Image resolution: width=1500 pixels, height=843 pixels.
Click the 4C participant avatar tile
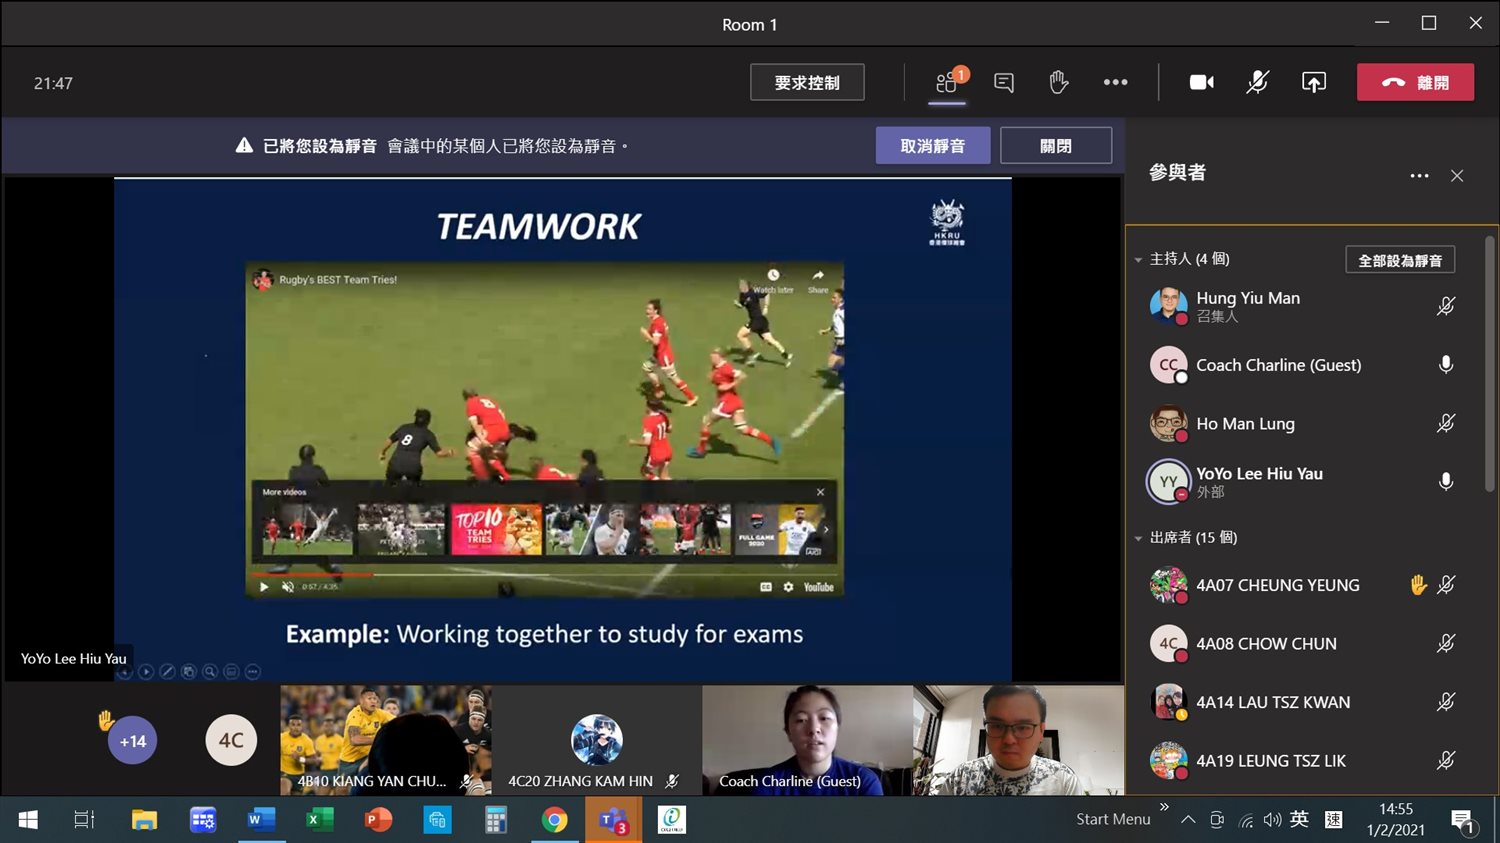pyautogui.click(x=231, y=740)
